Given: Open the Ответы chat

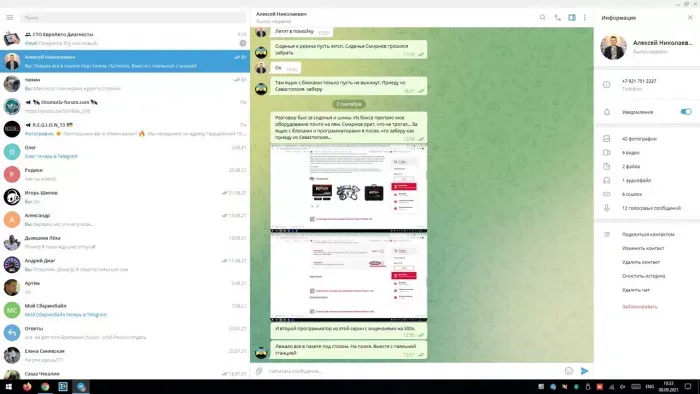Looking at the screenshot, I should tap(125, 332).
